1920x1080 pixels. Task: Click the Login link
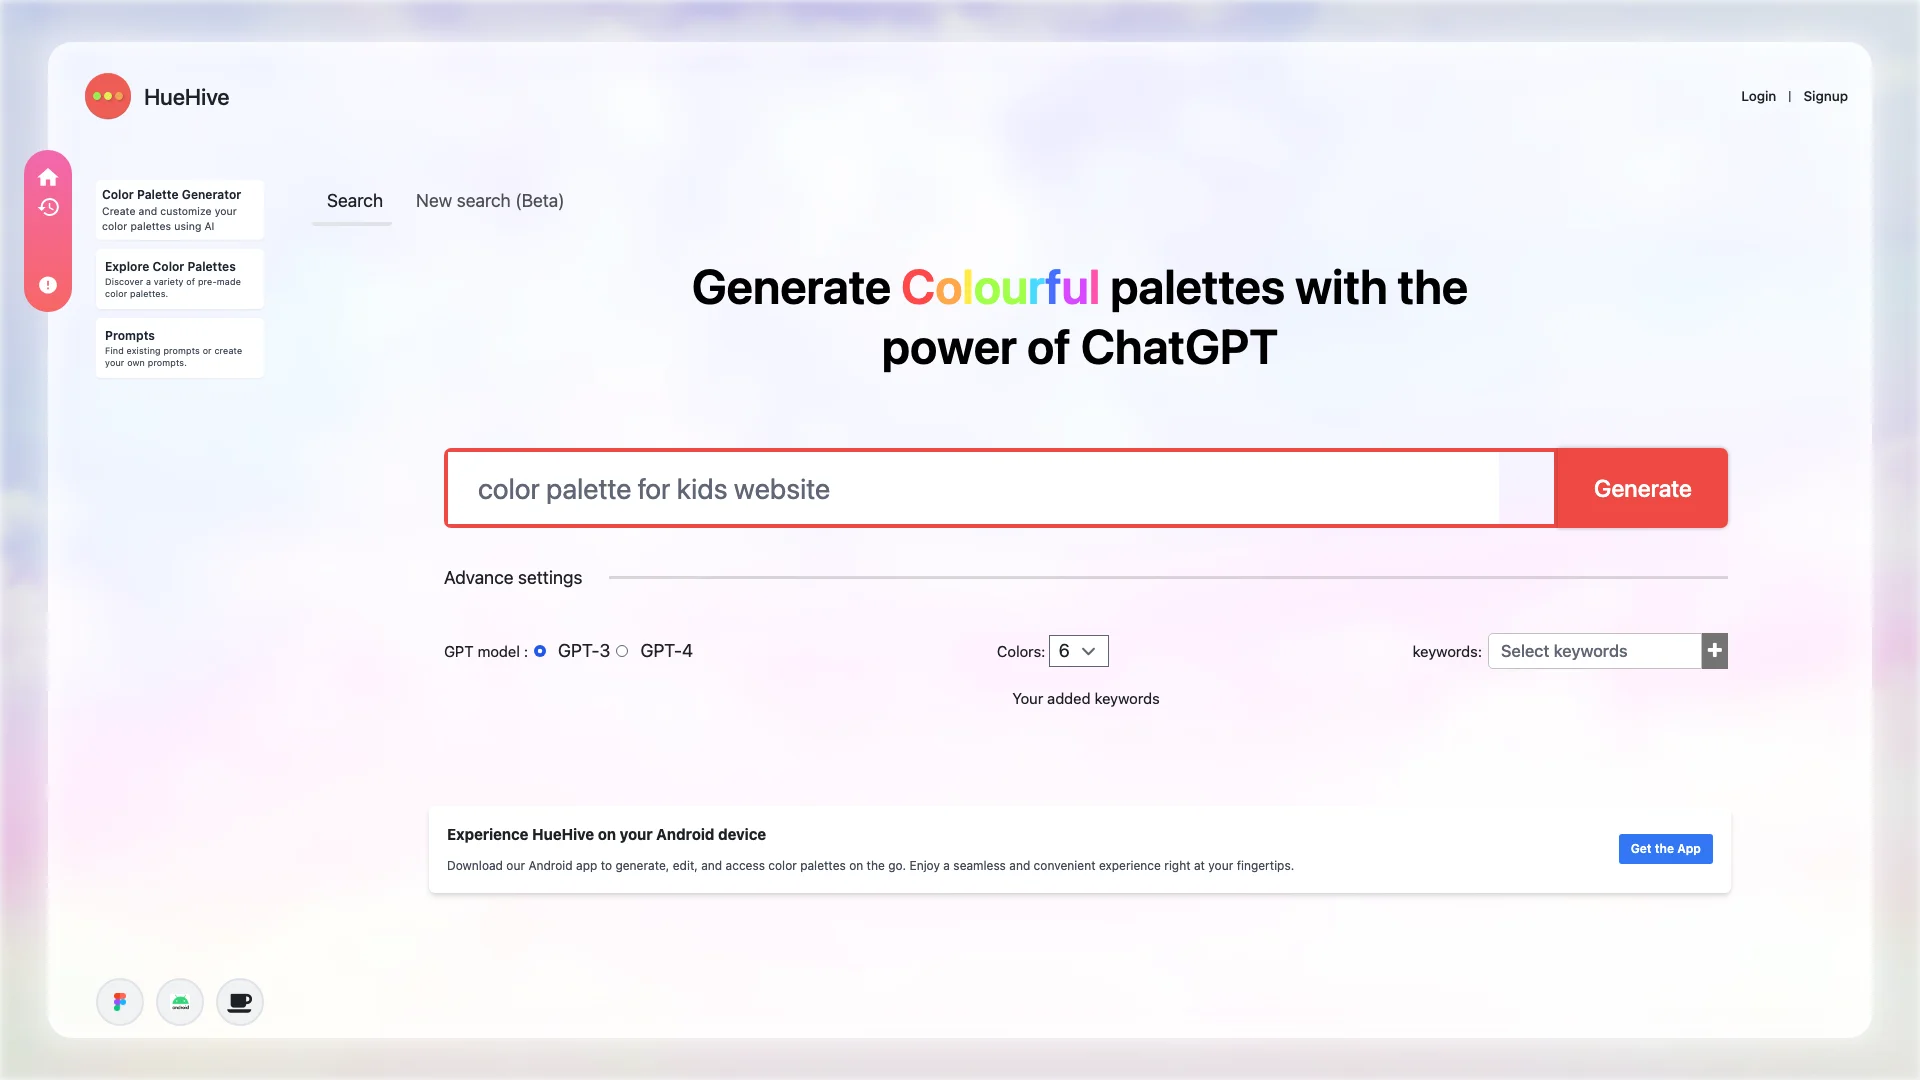coord(1758,95)
